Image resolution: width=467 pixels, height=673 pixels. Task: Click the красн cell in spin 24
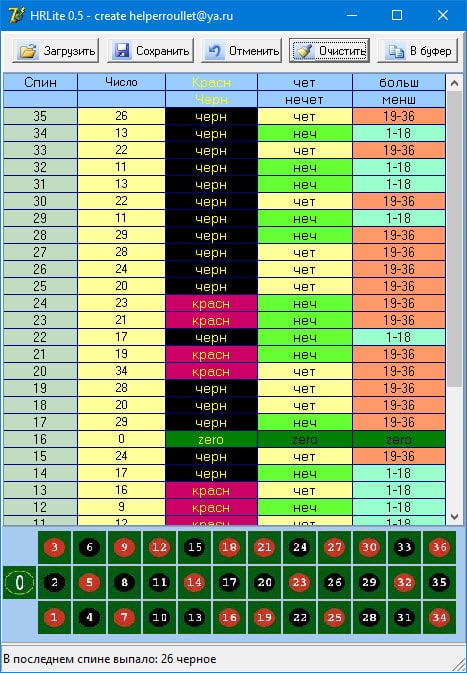click(211, 304)
